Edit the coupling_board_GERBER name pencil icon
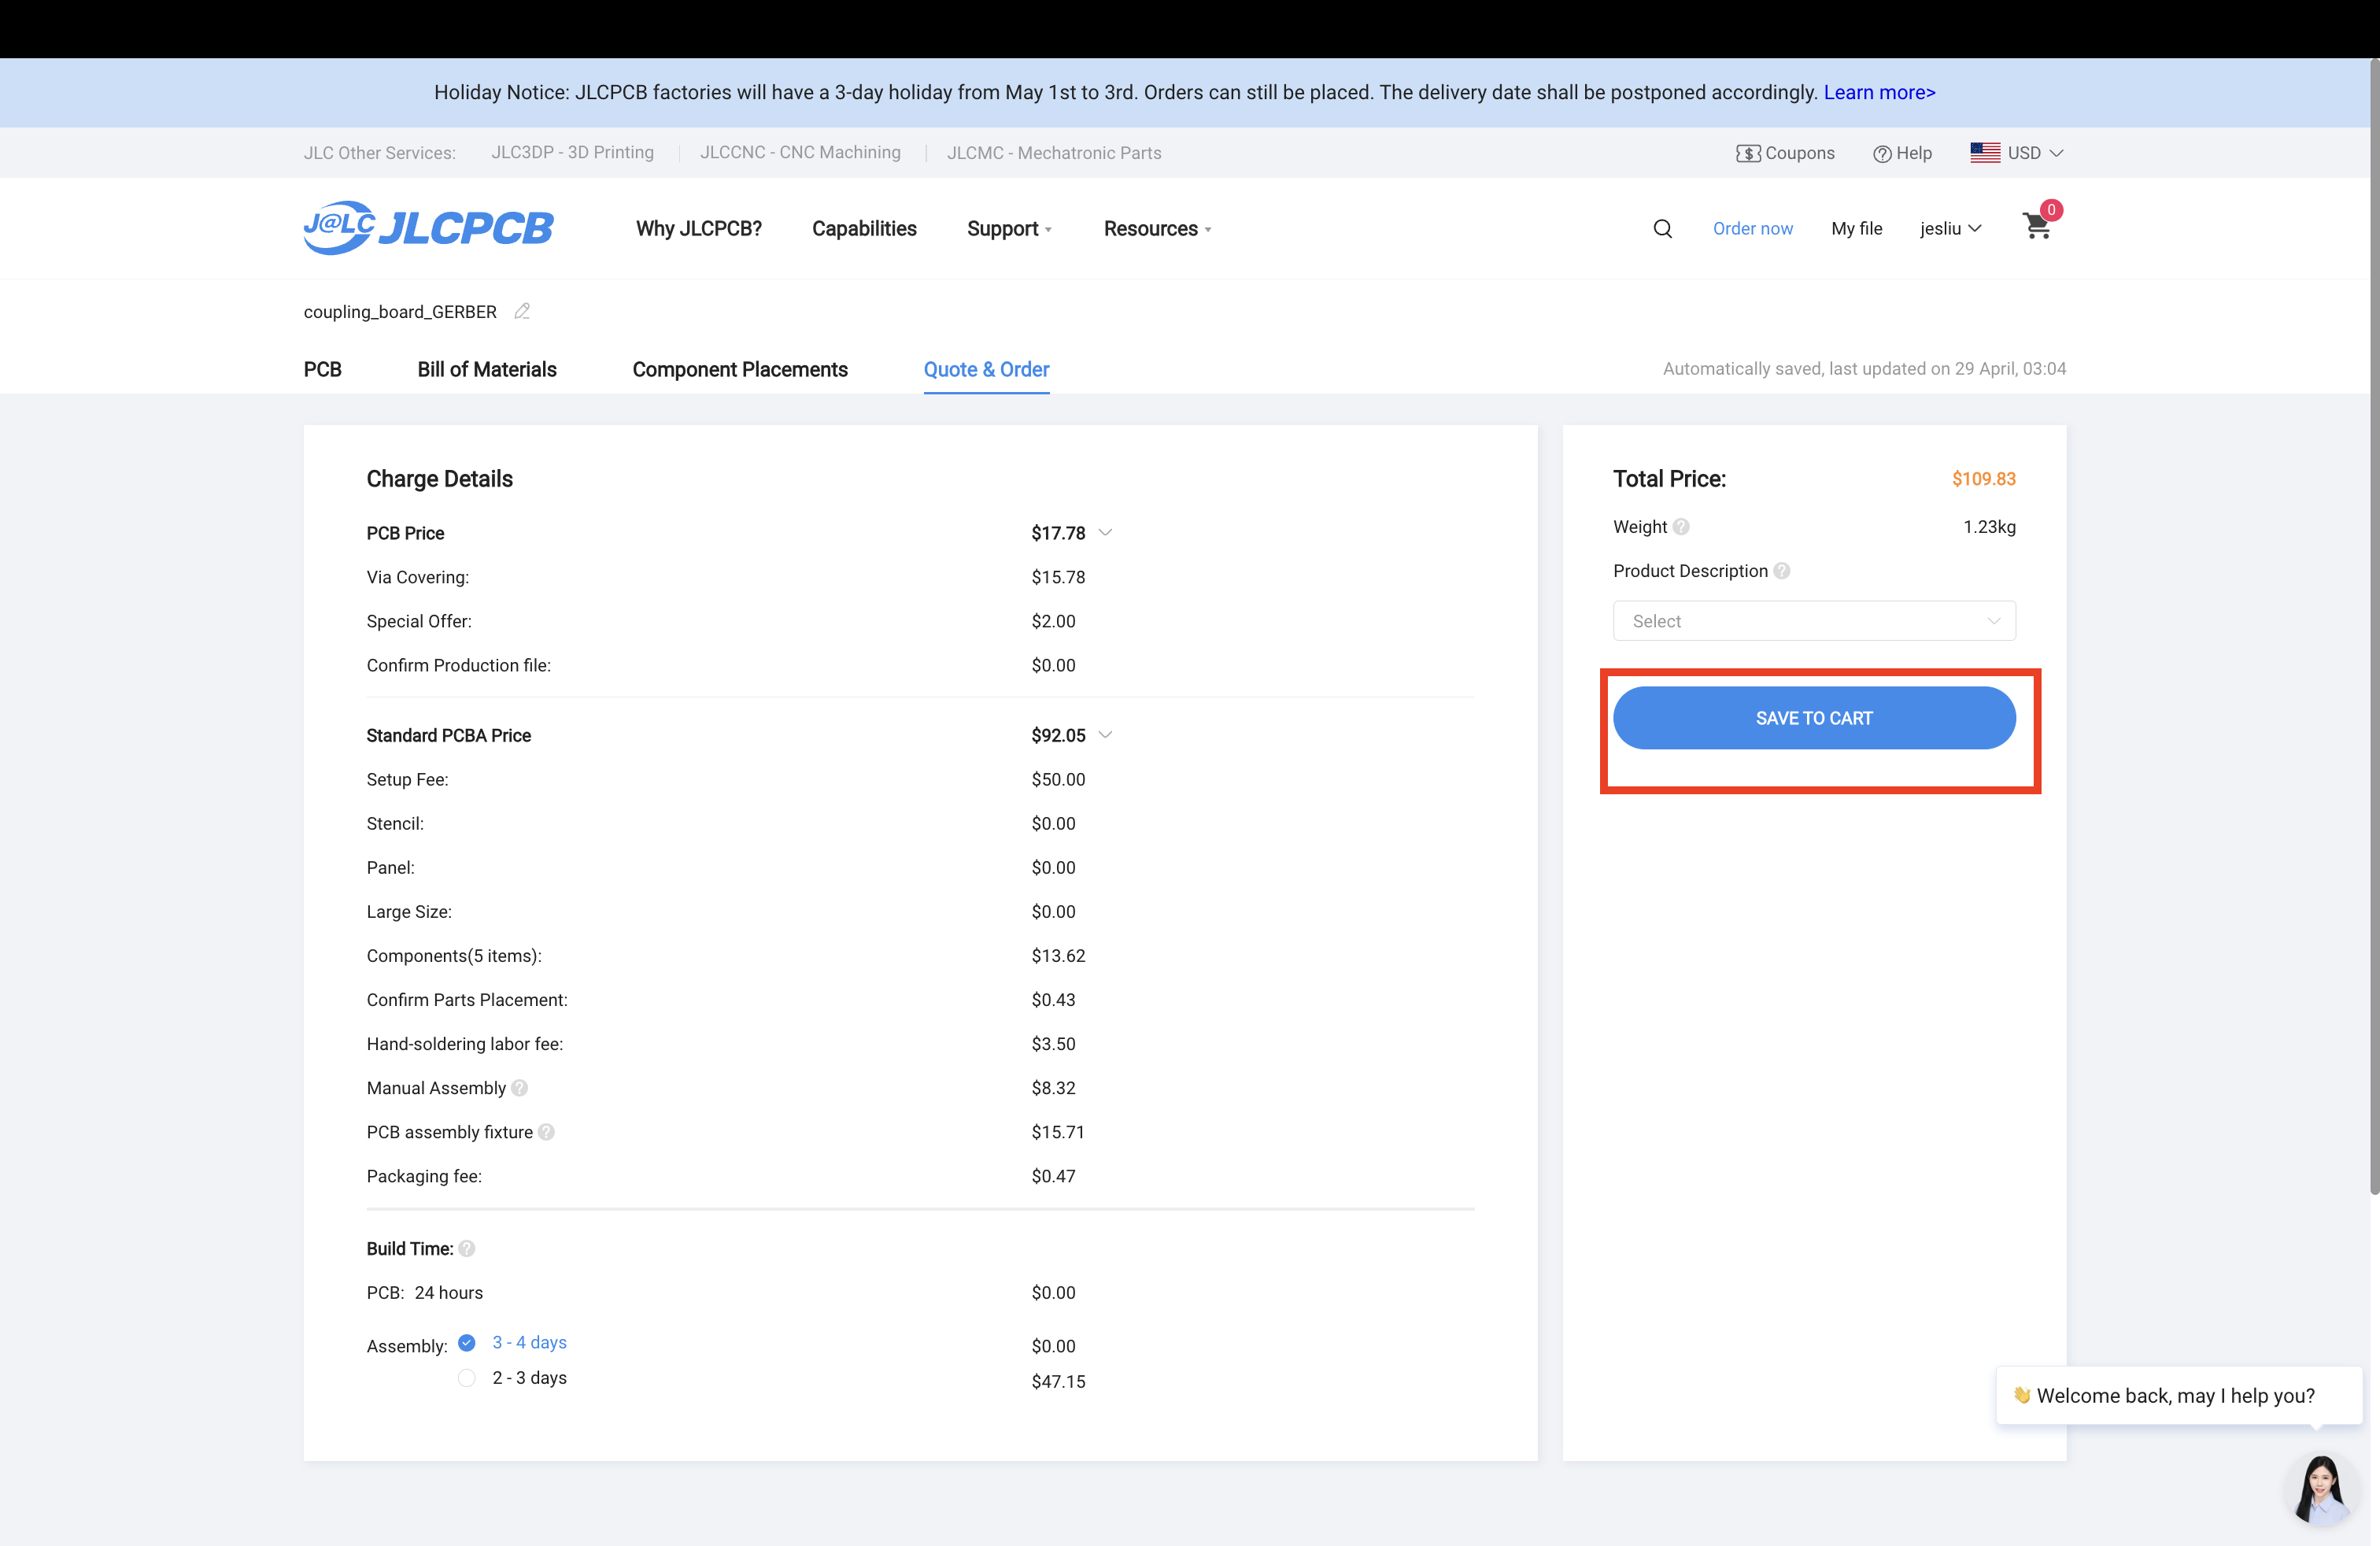2380x1546 pixels. pos(522,311)
